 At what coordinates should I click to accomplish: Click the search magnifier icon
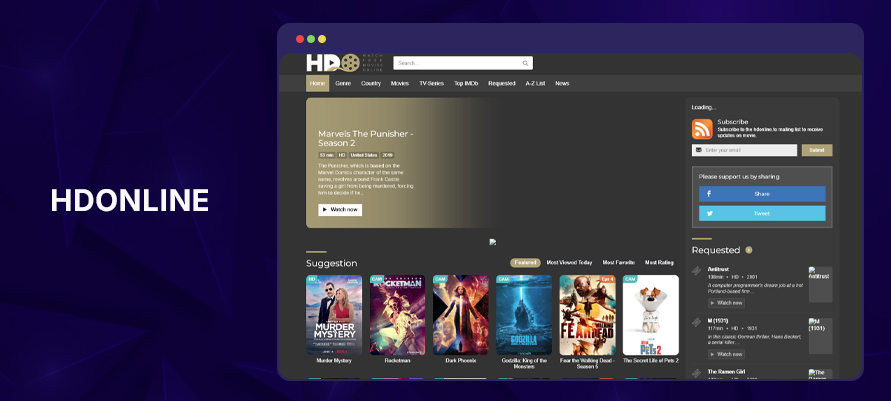[526, 63]
